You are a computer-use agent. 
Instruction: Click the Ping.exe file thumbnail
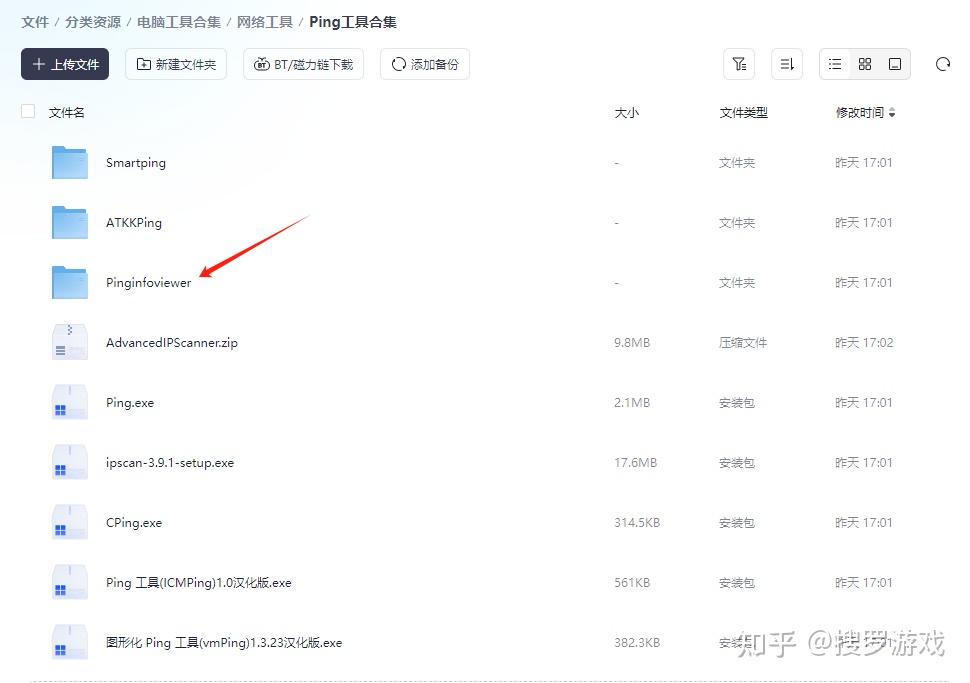pyautogui.click(x=68, y=402)
